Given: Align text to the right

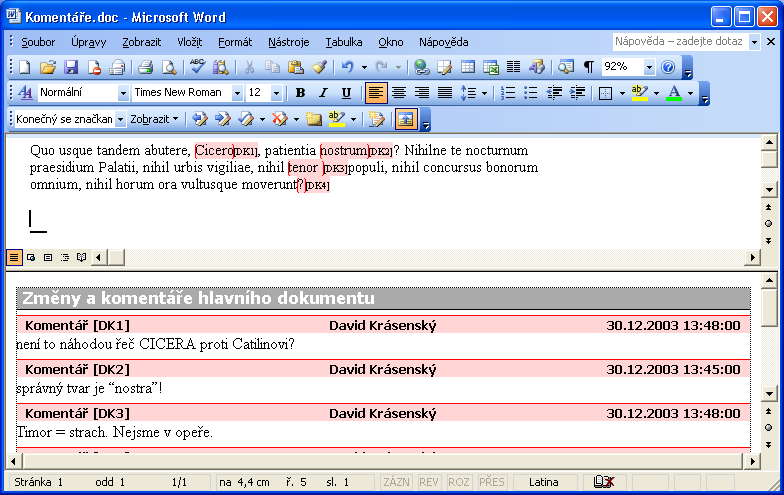Looking at the screenshot, I should pos(422,92).
